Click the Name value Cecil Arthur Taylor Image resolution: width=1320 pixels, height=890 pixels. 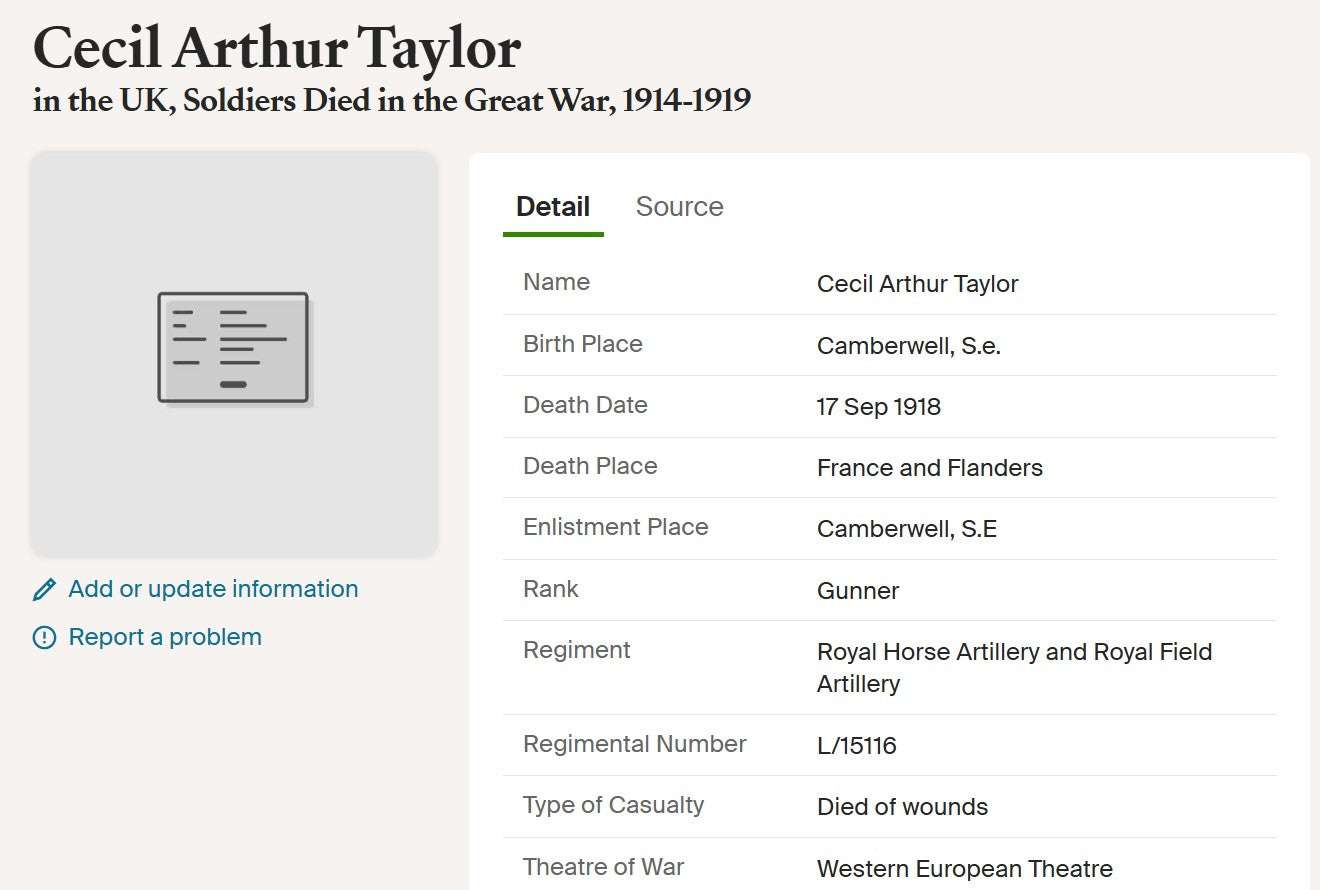[x=917, y=284]
